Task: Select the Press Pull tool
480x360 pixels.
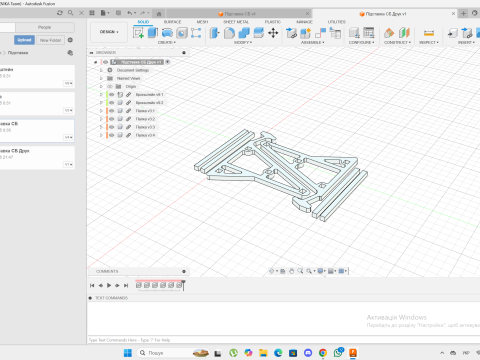Action: [x=214, y=33]
